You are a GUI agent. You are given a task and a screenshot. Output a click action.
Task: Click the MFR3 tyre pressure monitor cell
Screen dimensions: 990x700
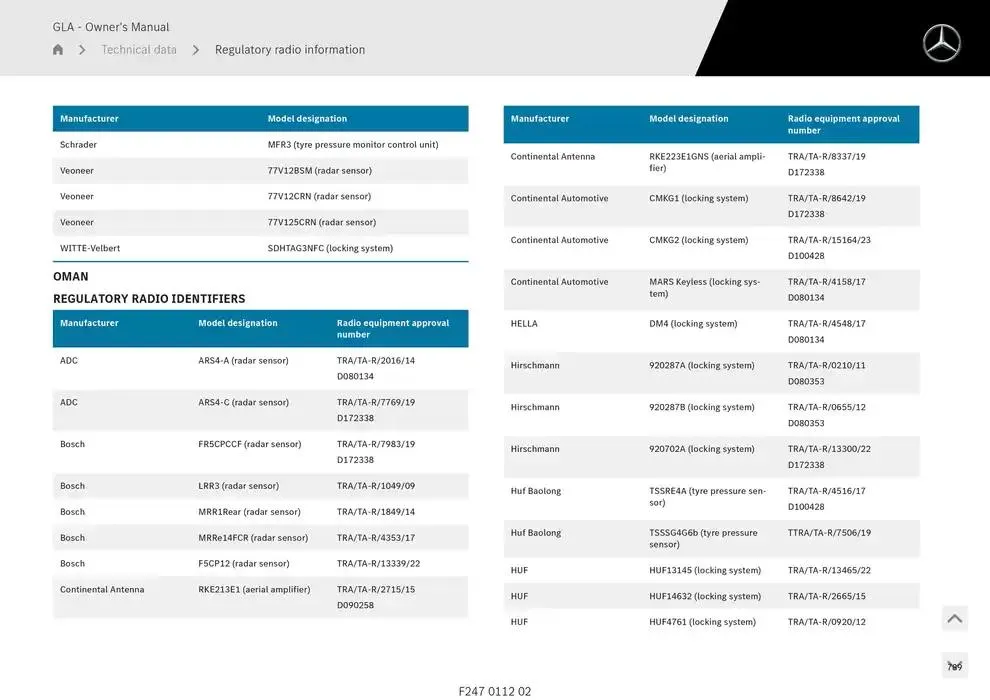(353, 145)
